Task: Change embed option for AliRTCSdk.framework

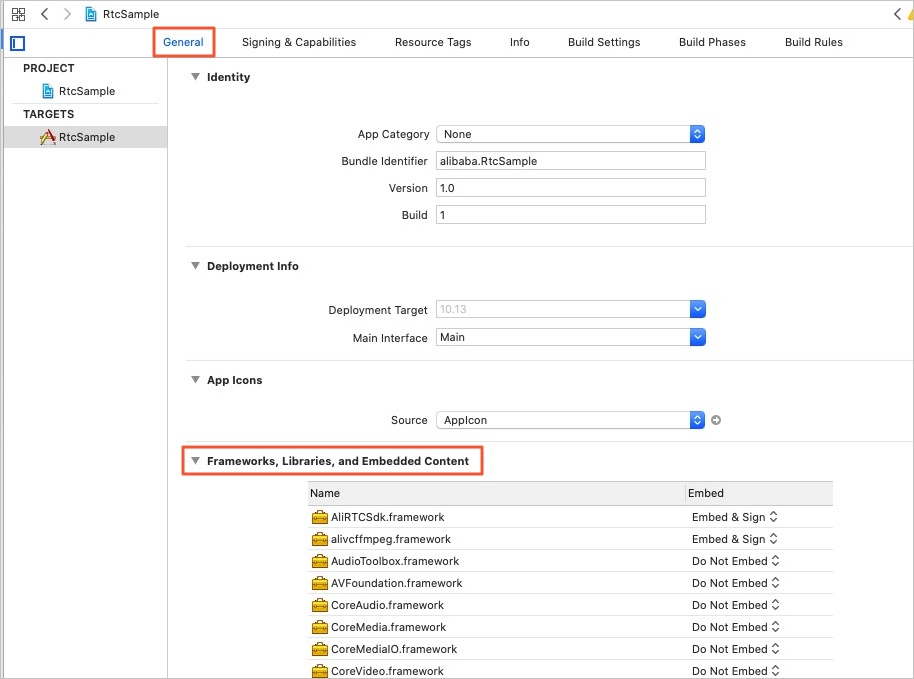Action: point(734,517)
